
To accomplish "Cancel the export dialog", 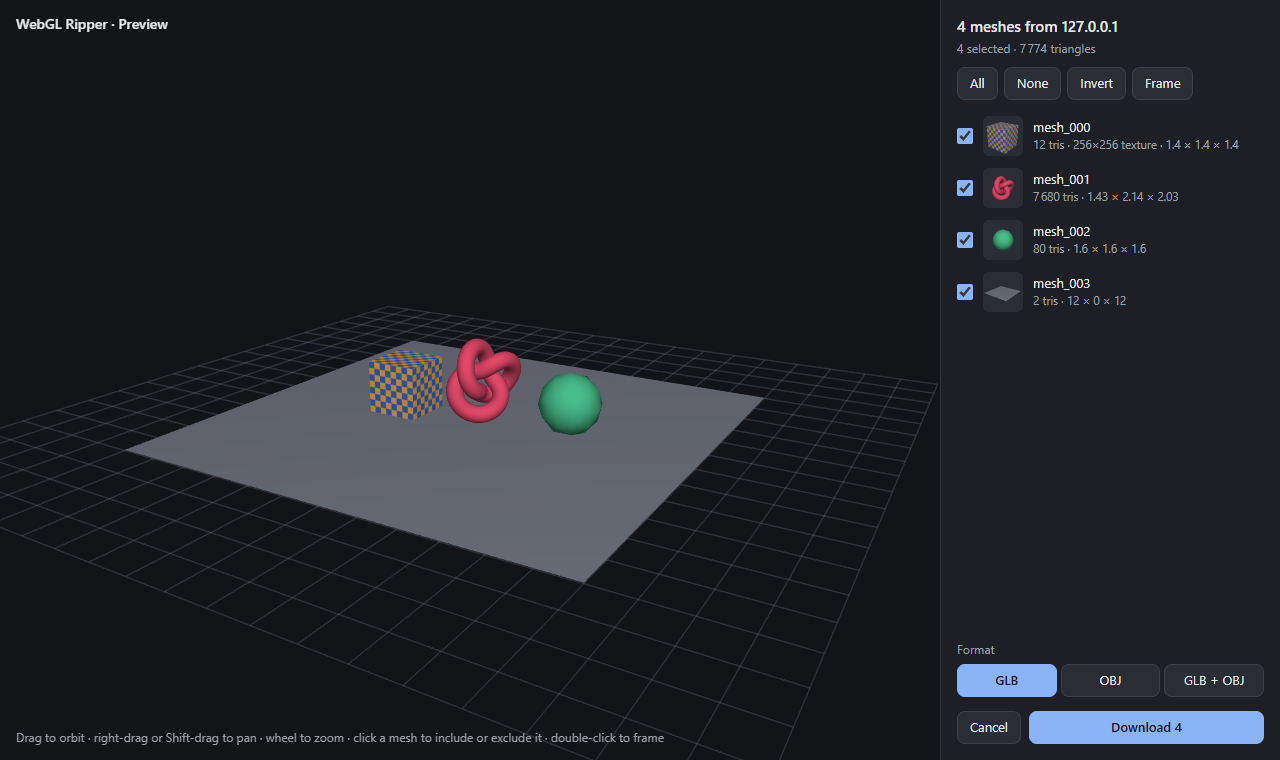I will pos(989,727).
